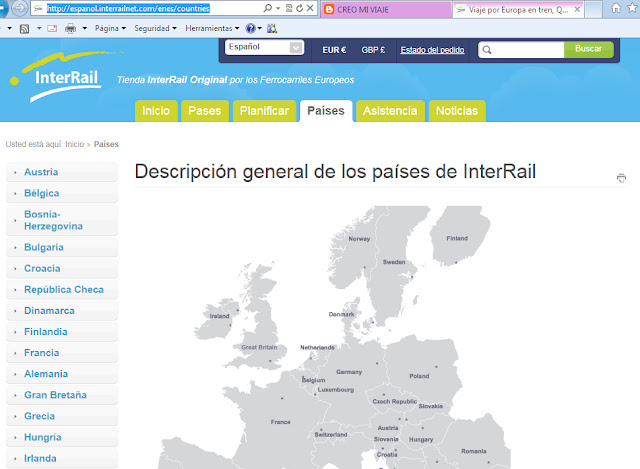This screenshot has width=640, height=469.
Task: Click the printer icon in command bar
Action: coord(71,29)
